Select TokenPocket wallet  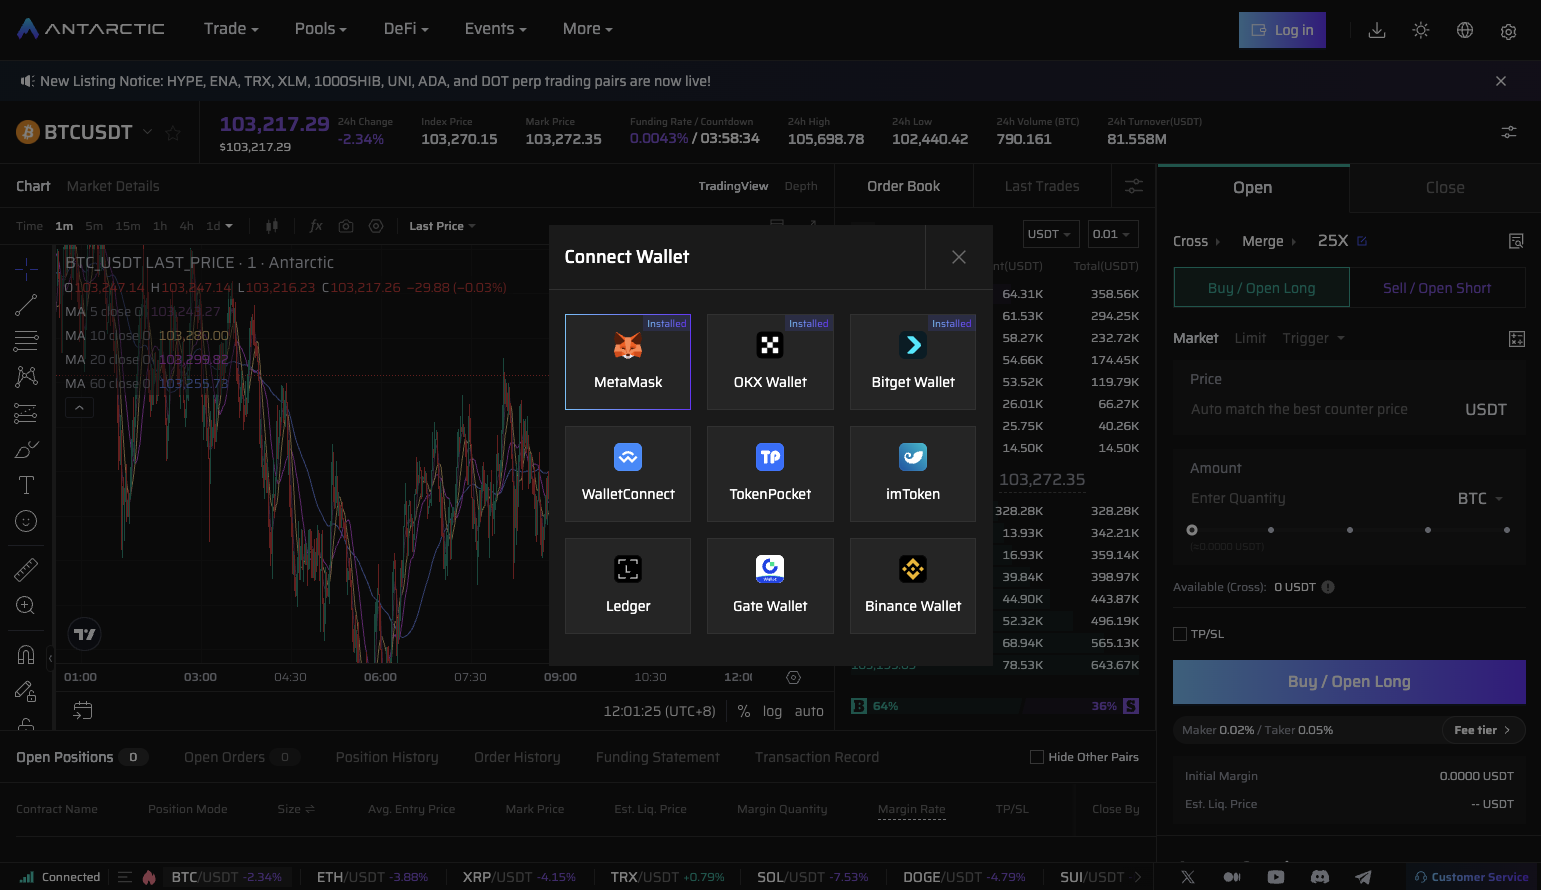(770, 474)
